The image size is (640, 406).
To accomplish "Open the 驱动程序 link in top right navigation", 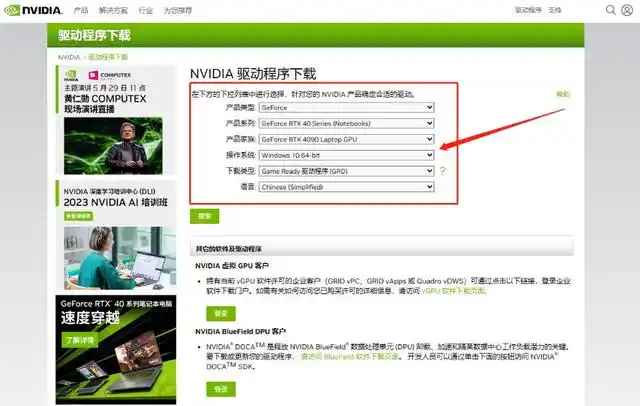I will [x=528, y=10].
